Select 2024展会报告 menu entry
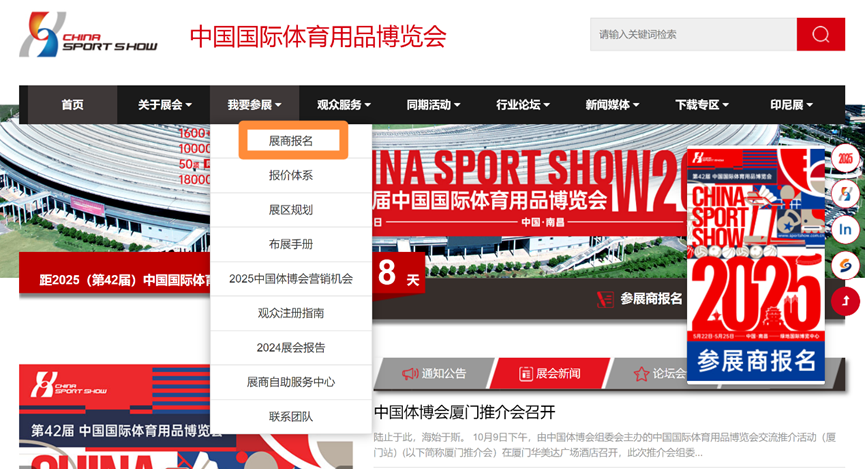 point(291,348)
